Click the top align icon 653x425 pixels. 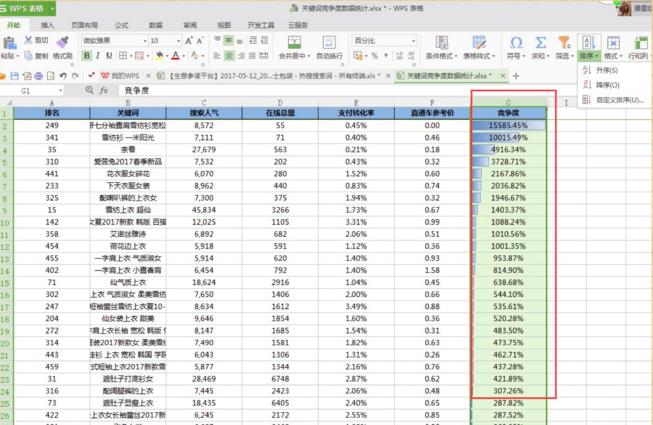pos(217,40)
